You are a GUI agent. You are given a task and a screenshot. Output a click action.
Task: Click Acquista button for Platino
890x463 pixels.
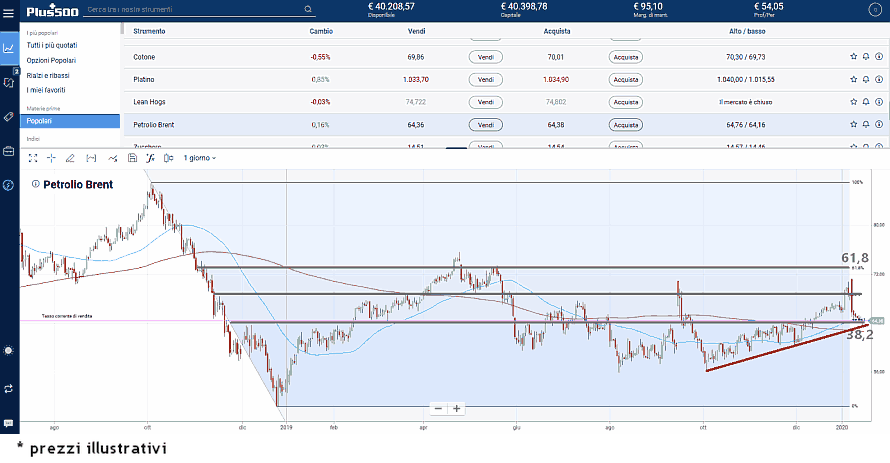[625, 79]
